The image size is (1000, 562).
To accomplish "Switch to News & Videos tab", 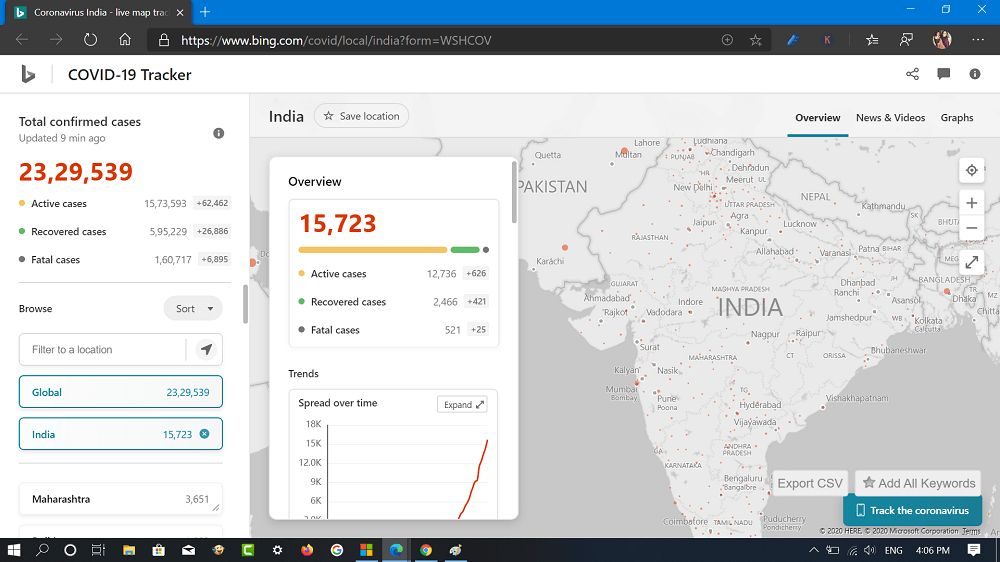I will click(890, 117).
